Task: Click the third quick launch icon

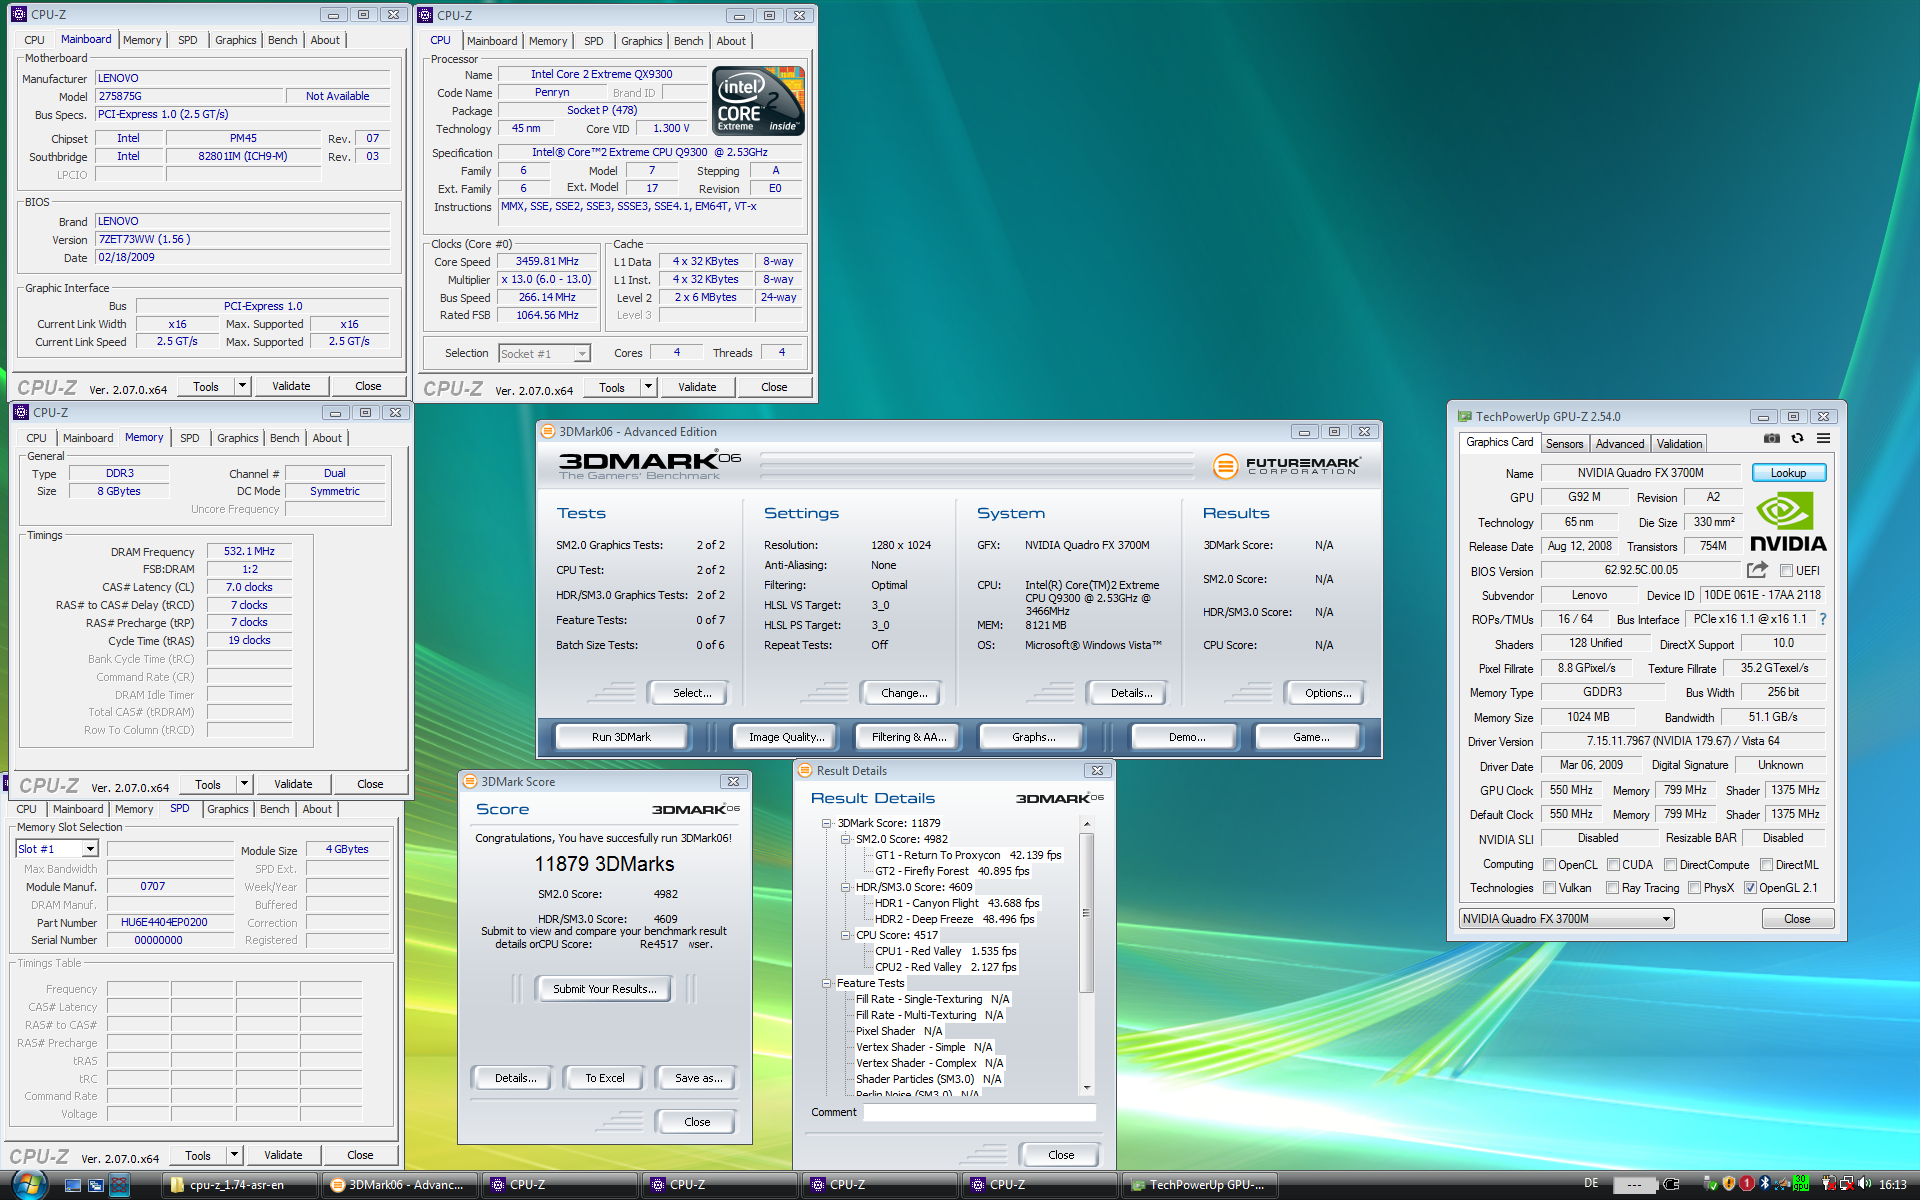Action: click(x=120, y=1185)
